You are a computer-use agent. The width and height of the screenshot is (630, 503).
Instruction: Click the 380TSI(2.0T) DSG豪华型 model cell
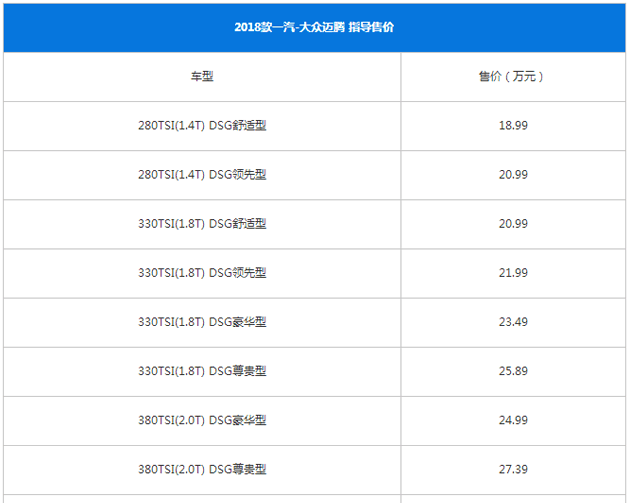(202, 420)
